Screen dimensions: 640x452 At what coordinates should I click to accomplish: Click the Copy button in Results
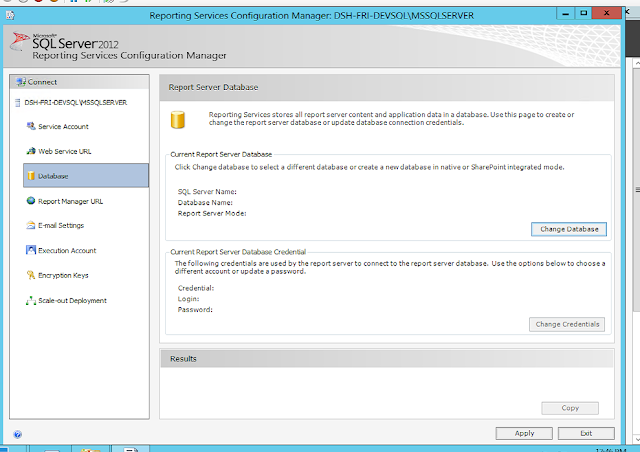(570, 408)
